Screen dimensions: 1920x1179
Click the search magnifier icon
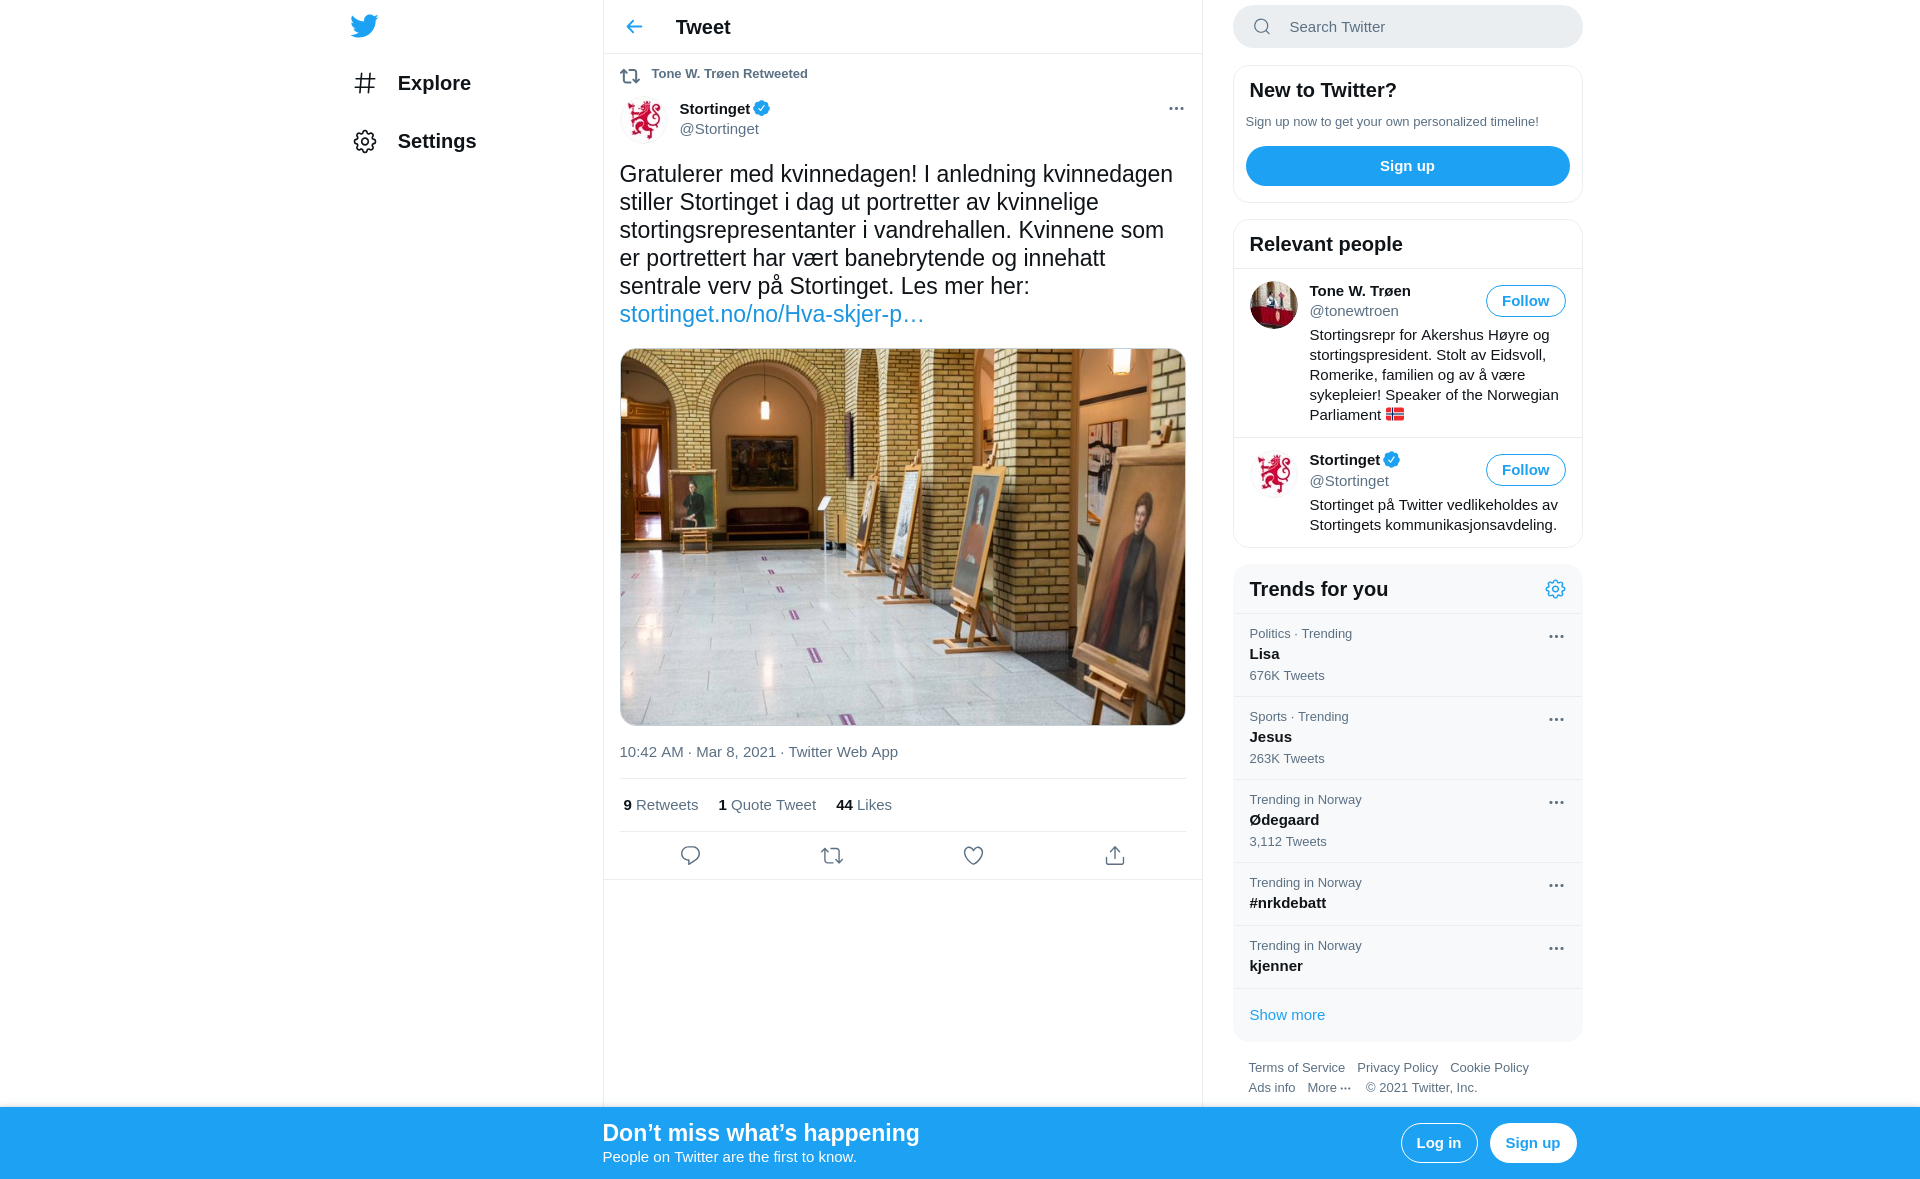pyautogui.click(x=1262, y=27)
